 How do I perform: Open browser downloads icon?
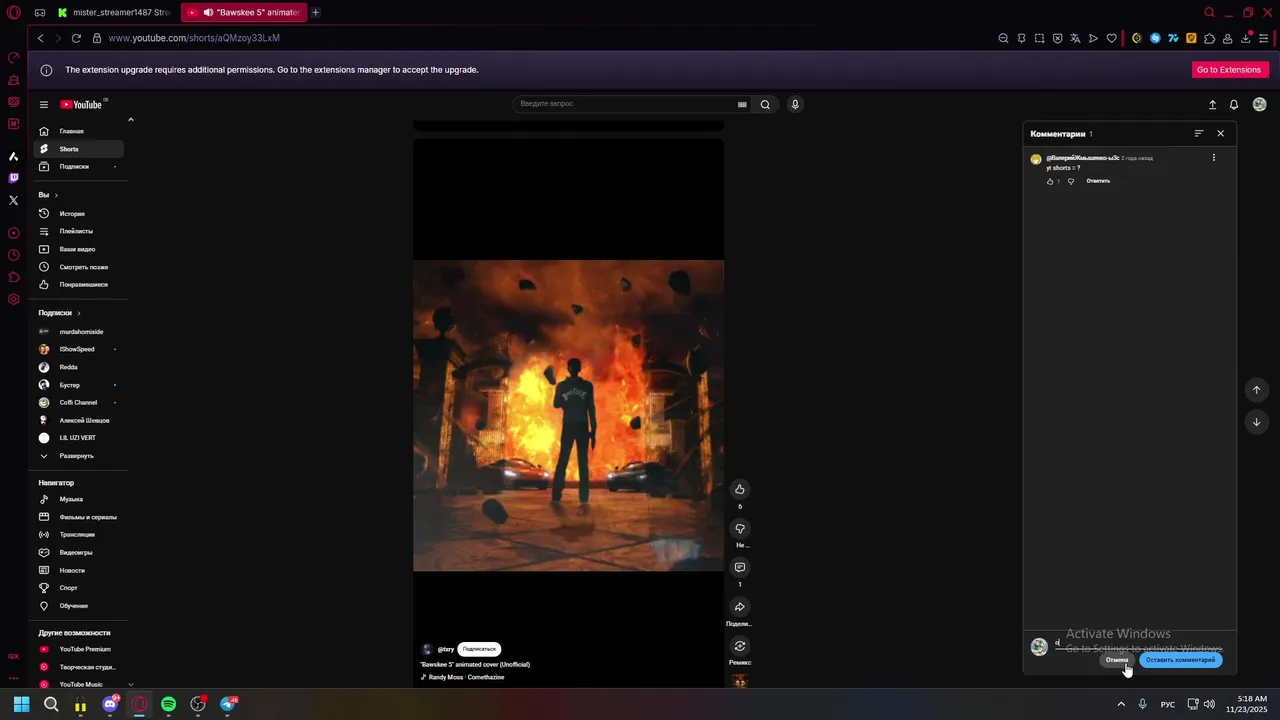(x=1246, y=38)
